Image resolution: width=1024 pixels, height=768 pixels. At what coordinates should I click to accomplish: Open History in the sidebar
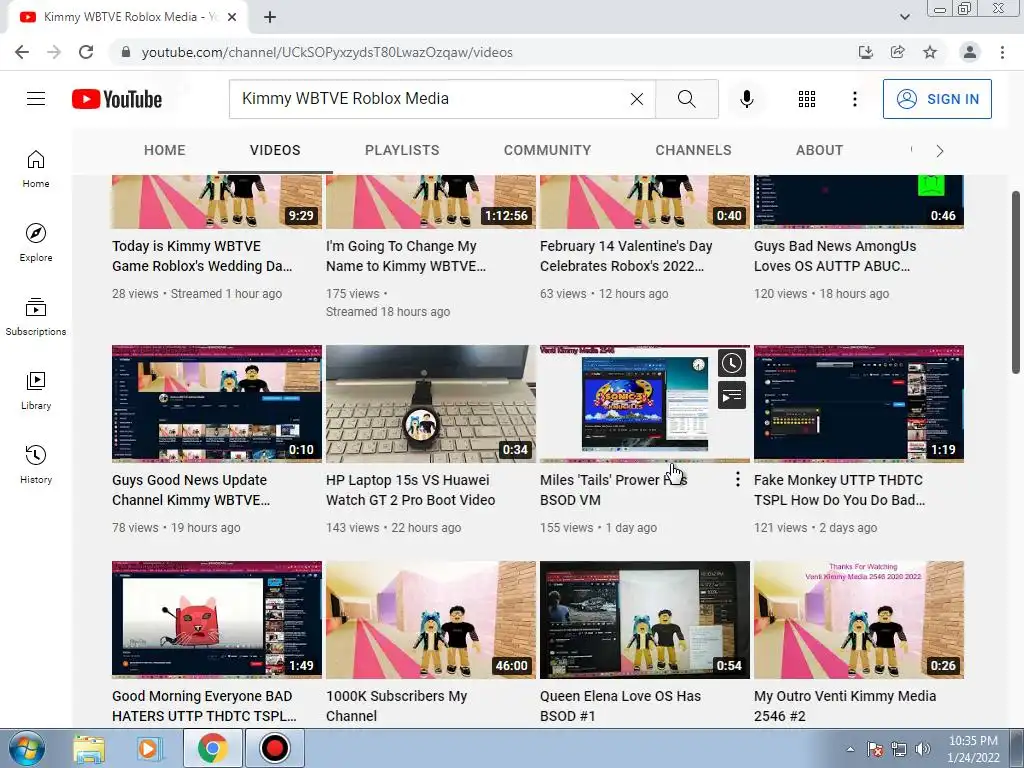point(36,464)
